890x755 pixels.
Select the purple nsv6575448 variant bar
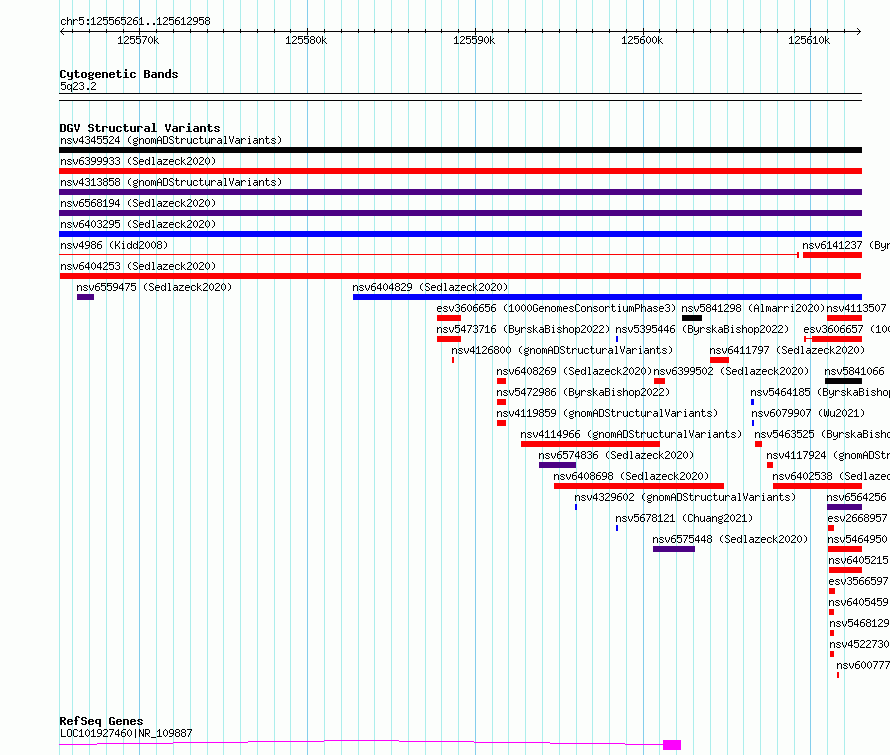coord(674,549)
